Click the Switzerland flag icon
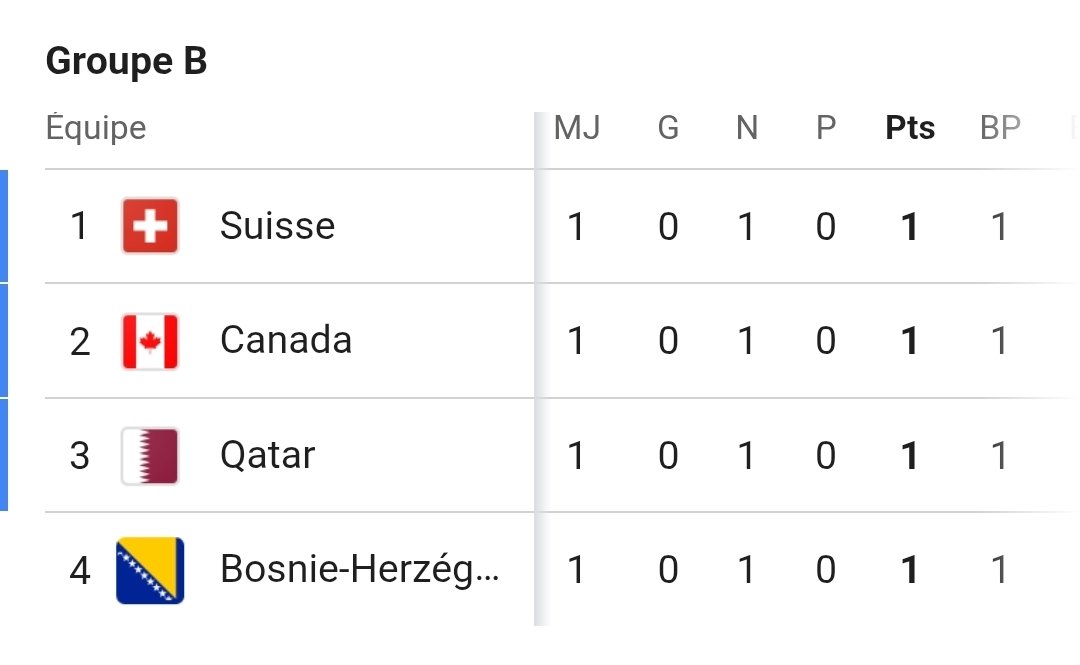Screen dimensions: 1080x665 (150, 225)
